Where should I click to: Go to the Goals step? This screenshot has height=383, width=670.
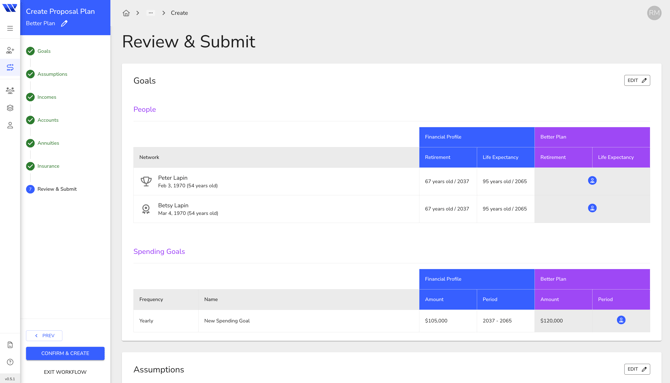44,51
